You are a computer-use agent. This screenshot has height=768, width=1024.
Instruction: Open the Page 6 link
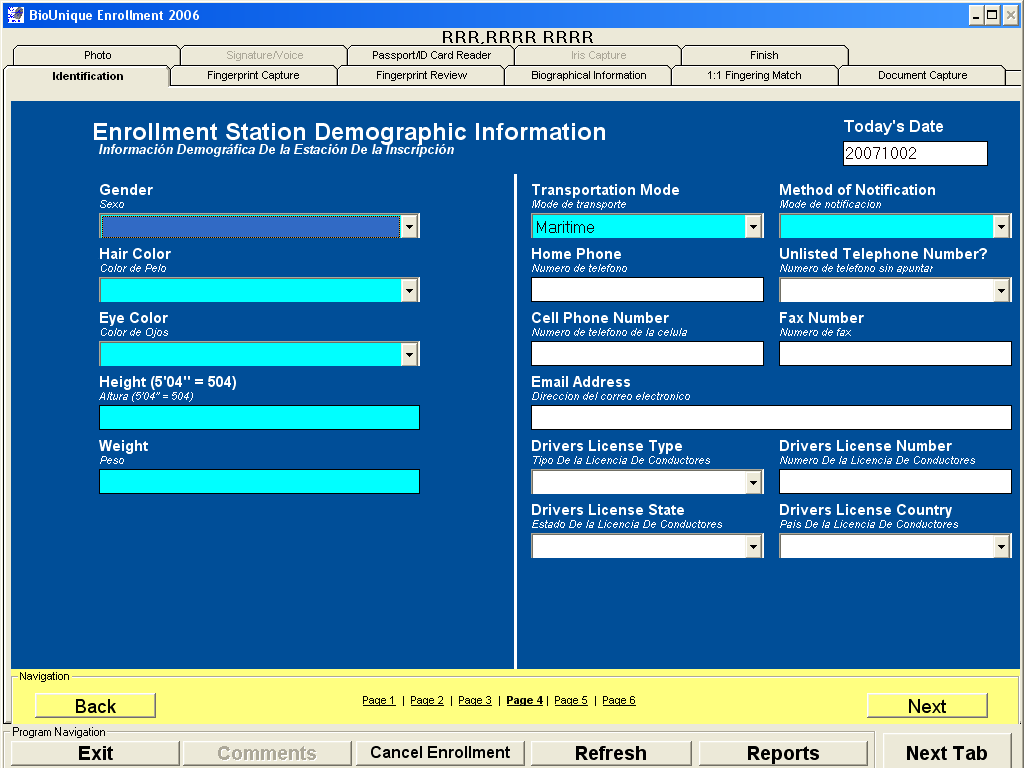(x=618, y=700)
